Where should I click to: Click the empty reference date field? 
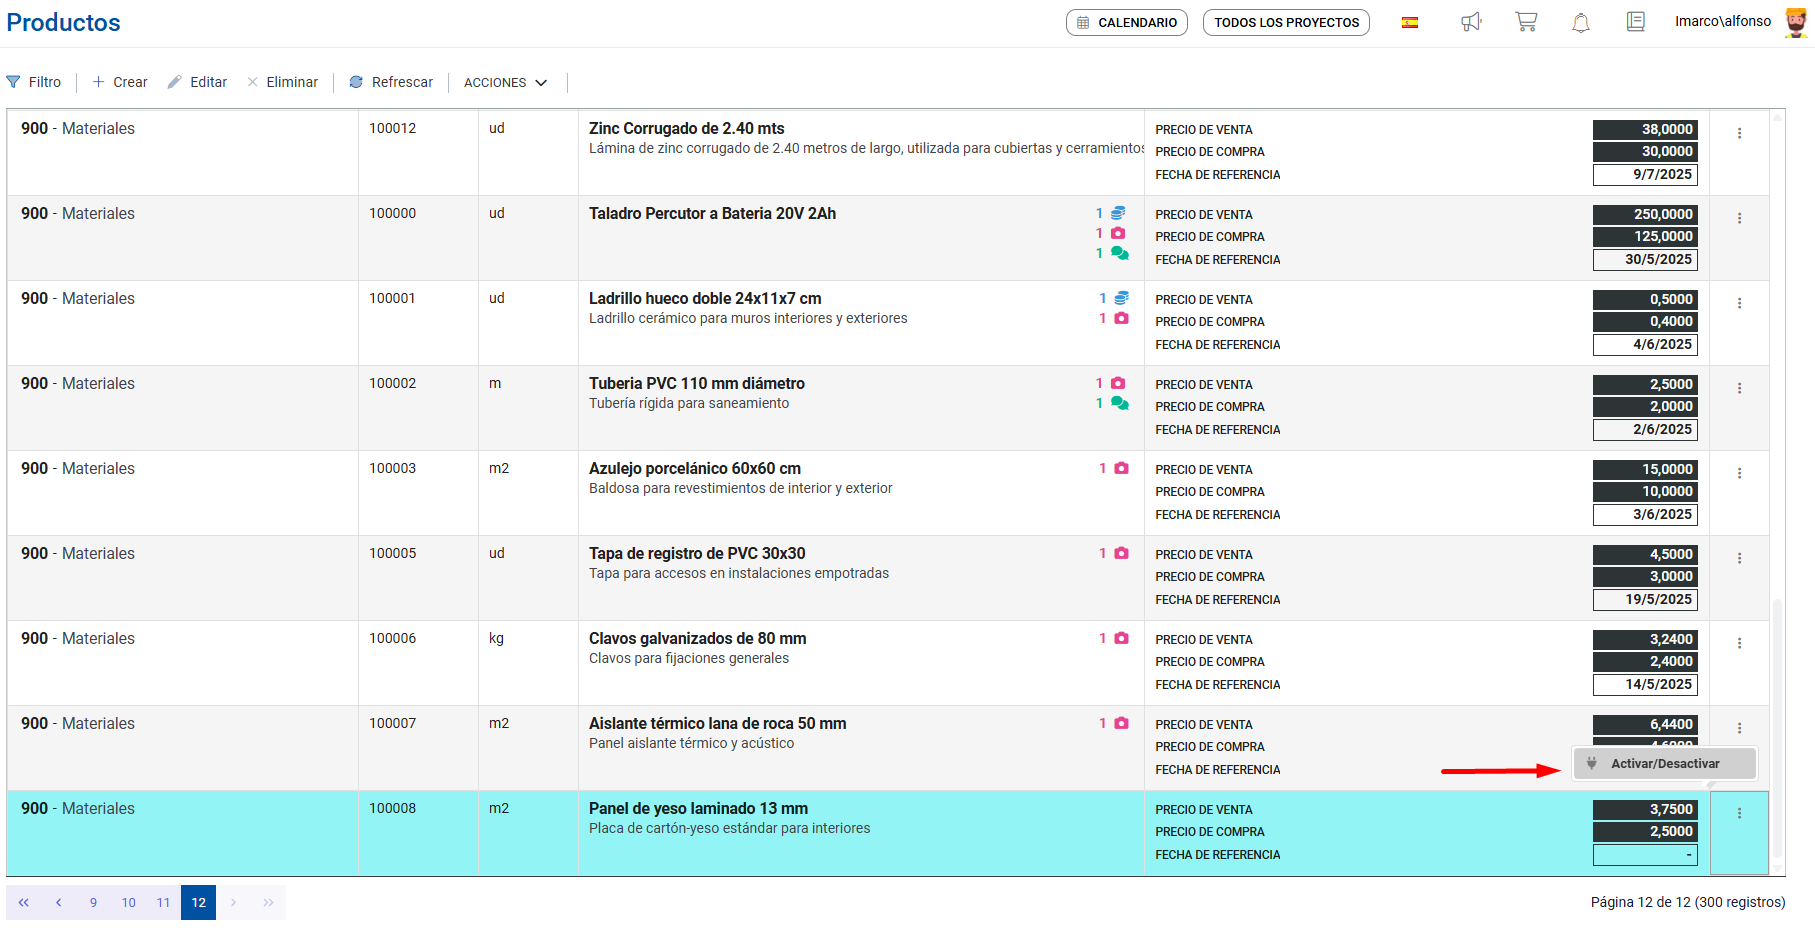[x=1644, y=855]
